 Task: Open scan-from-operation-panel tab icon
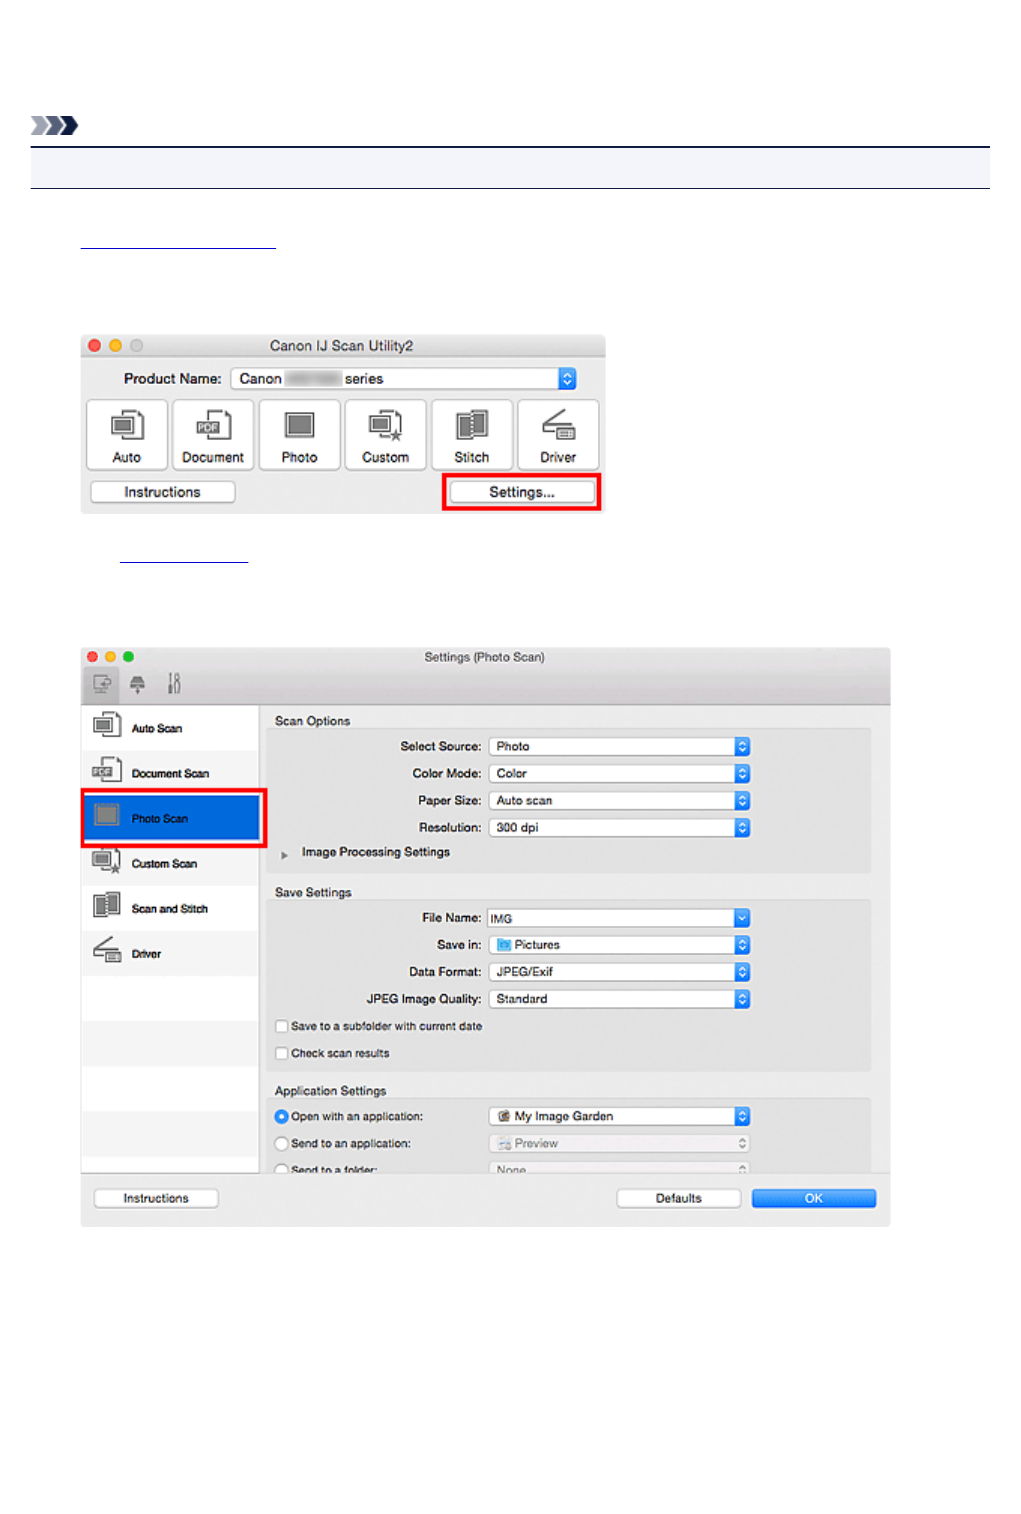pos(138,684)
